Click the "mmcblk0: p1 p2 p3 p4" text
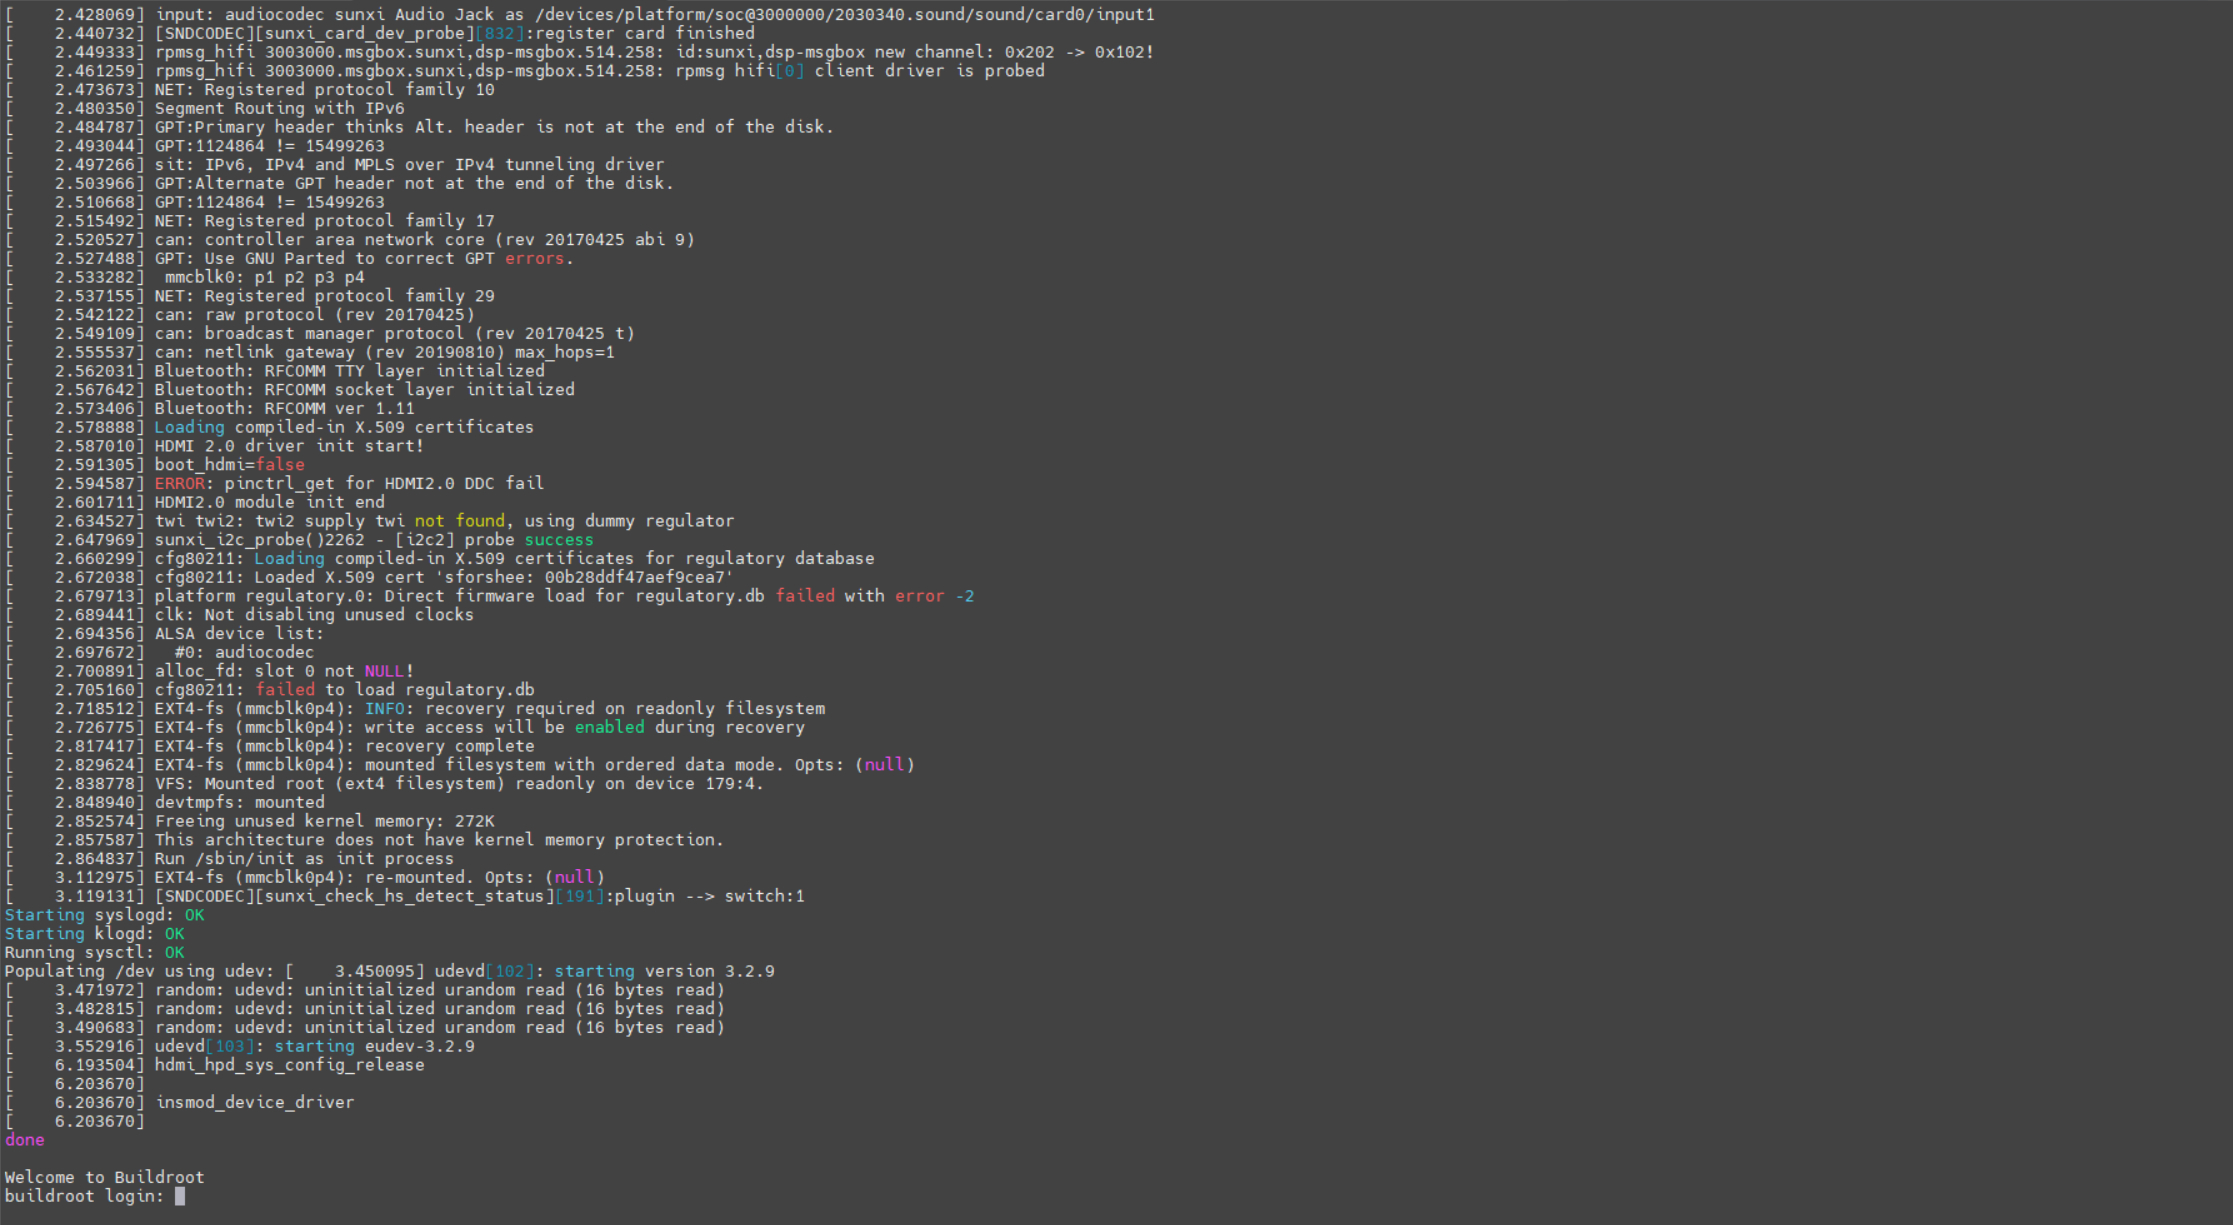2233x1225 pixels. [x=264, y=277]
